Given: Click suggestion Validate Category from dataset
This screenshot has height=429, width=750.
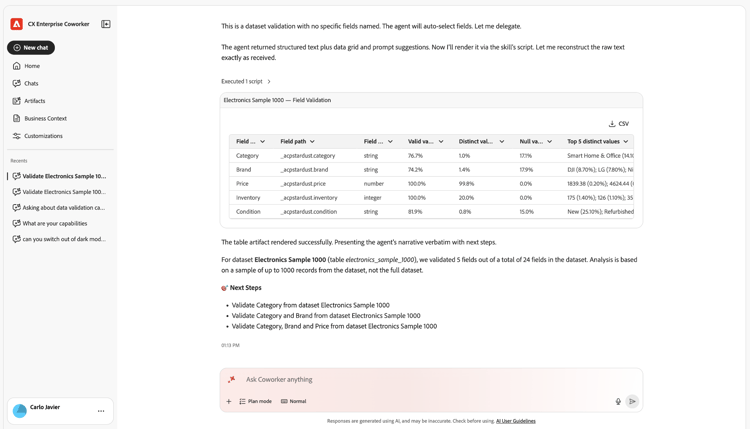Looking at the screenshot, I should [310, 305].
